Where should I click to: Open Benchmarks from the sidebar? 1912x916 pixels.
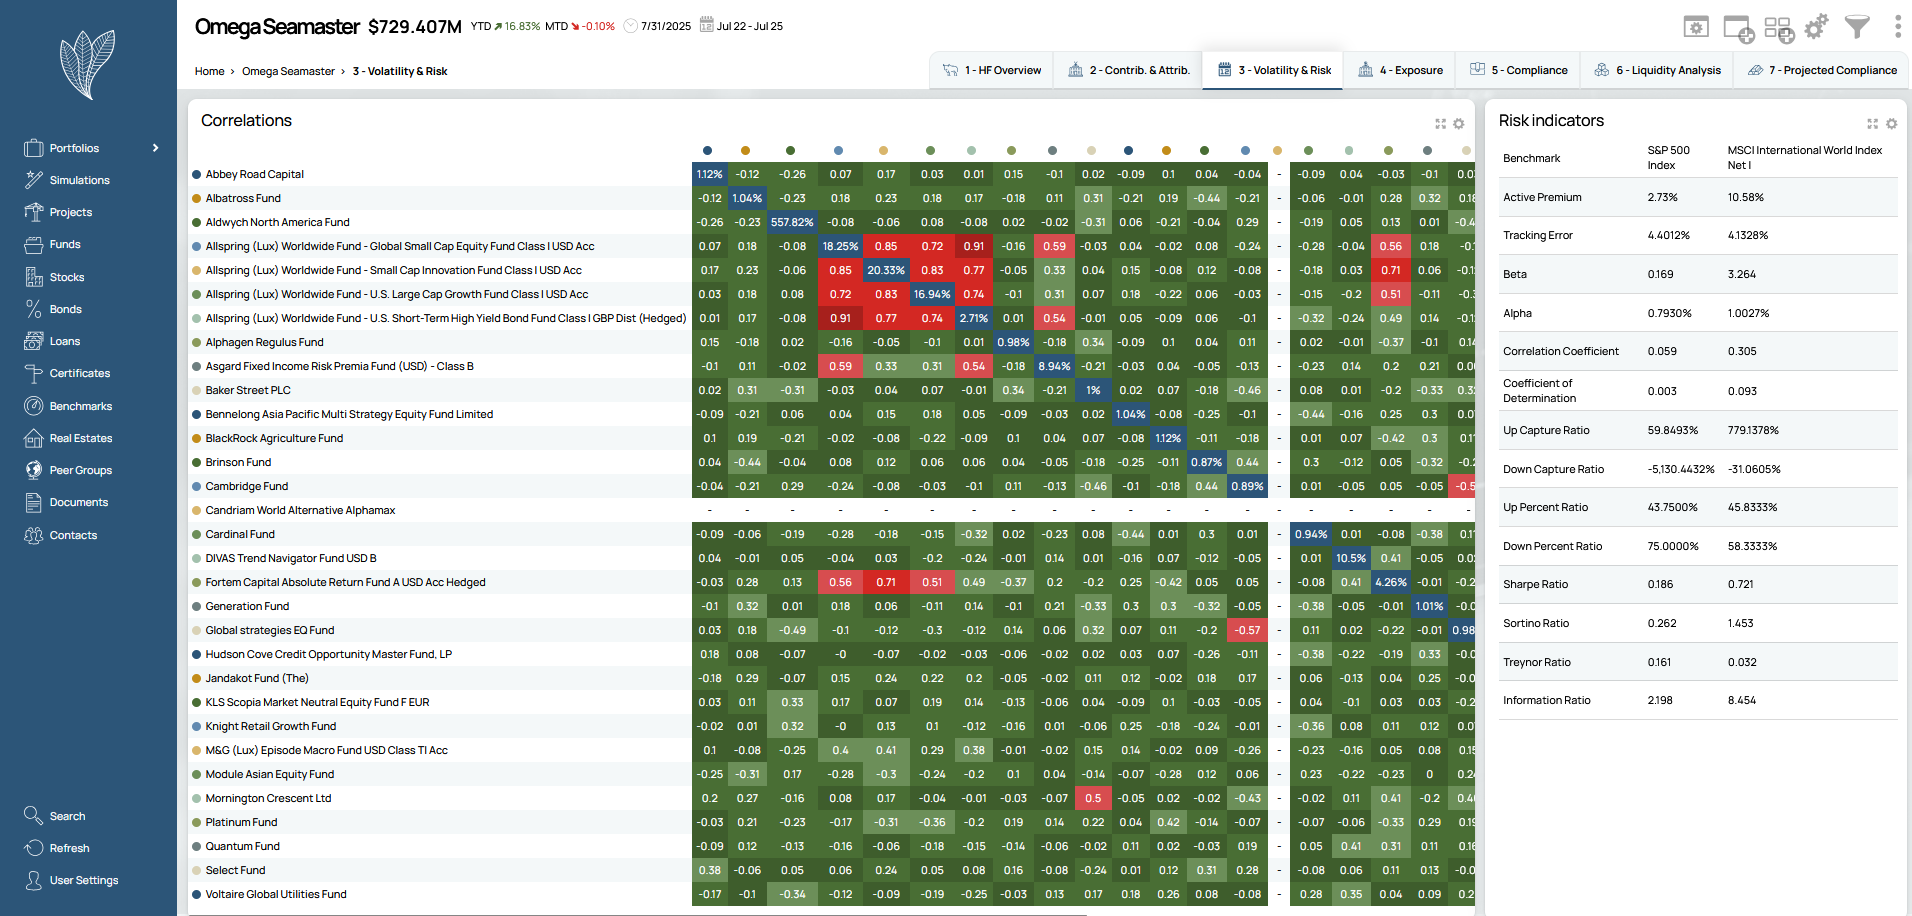click(80, 406)
